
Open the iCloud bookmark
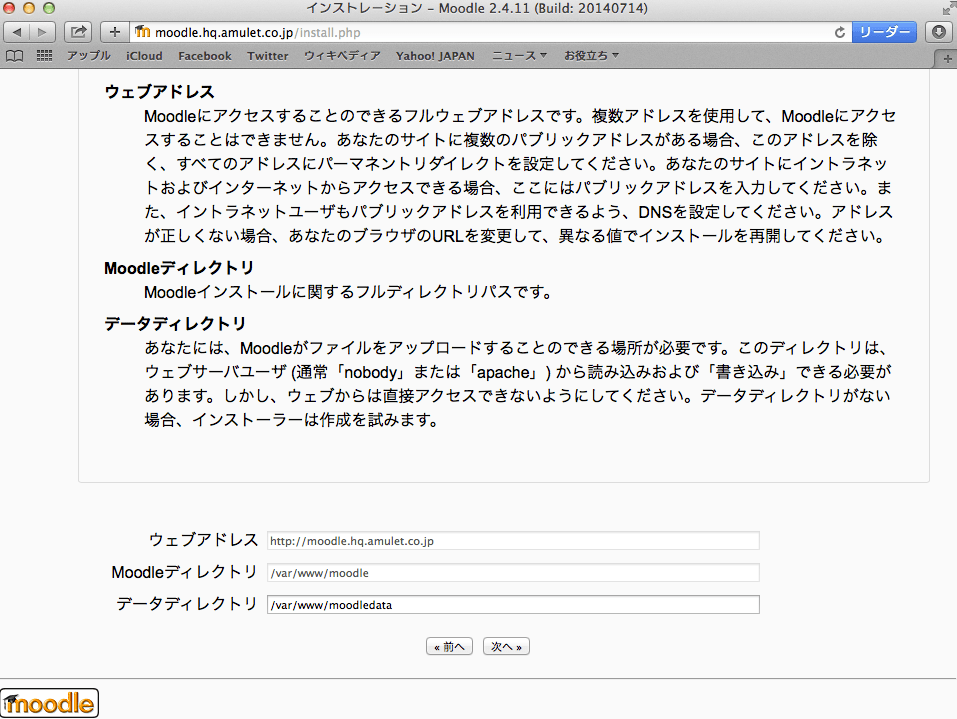coord(144,56)
